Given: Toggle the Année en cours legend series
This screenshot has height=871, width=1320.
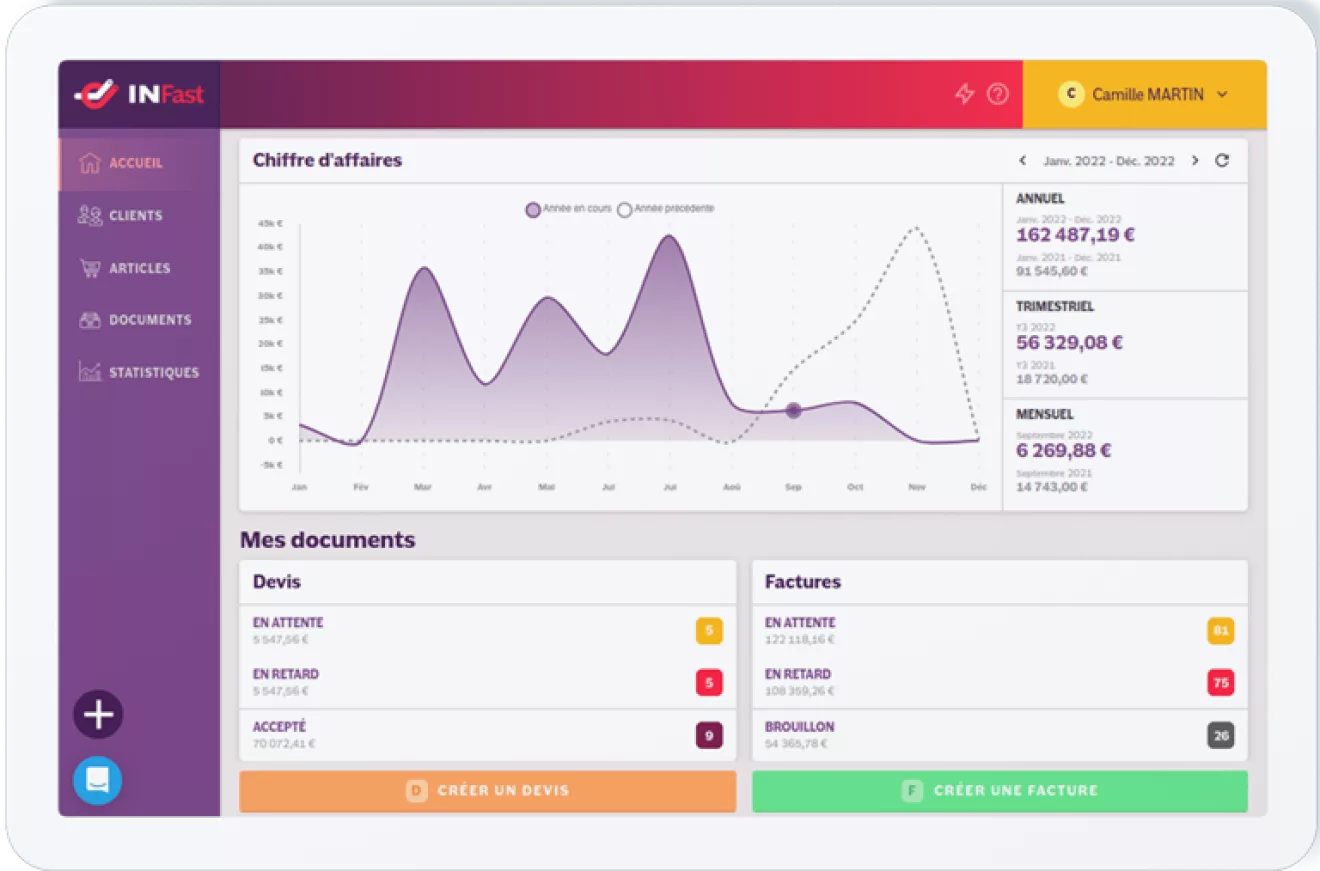Looking at the screenshot, I should point(569,209).
